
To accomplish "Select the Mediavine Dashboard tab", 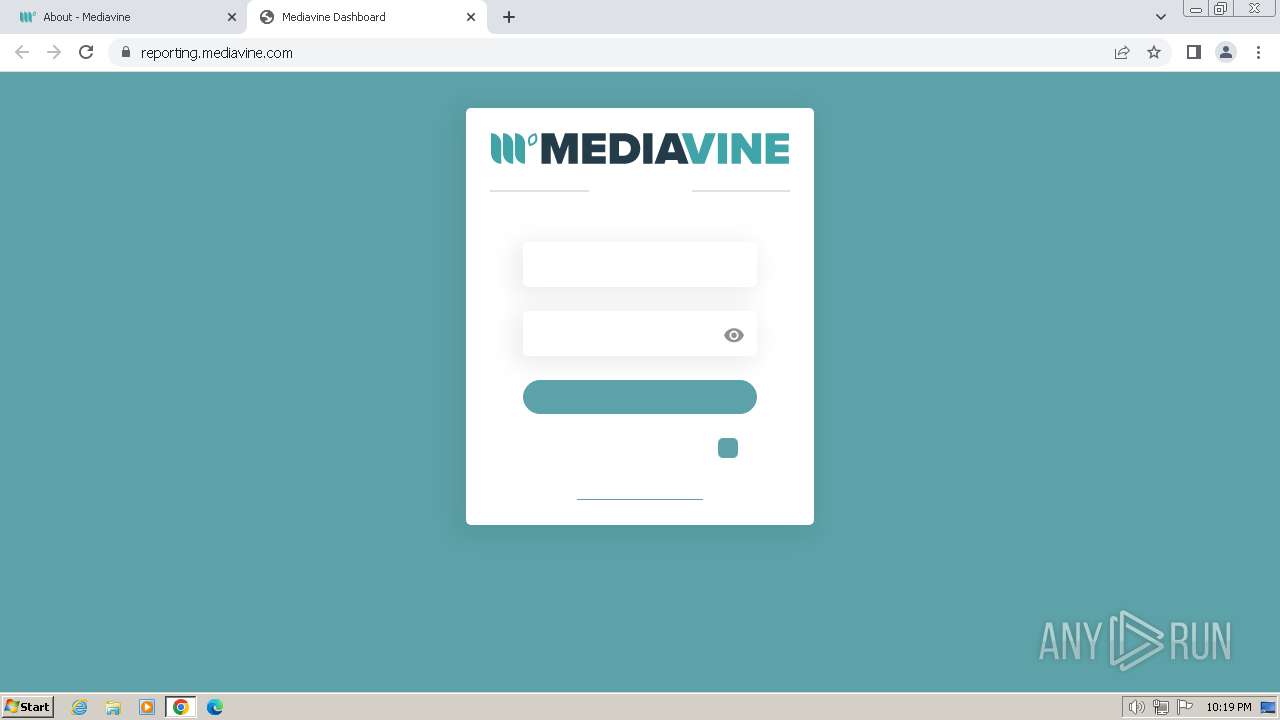I will (x=366, y=17).
